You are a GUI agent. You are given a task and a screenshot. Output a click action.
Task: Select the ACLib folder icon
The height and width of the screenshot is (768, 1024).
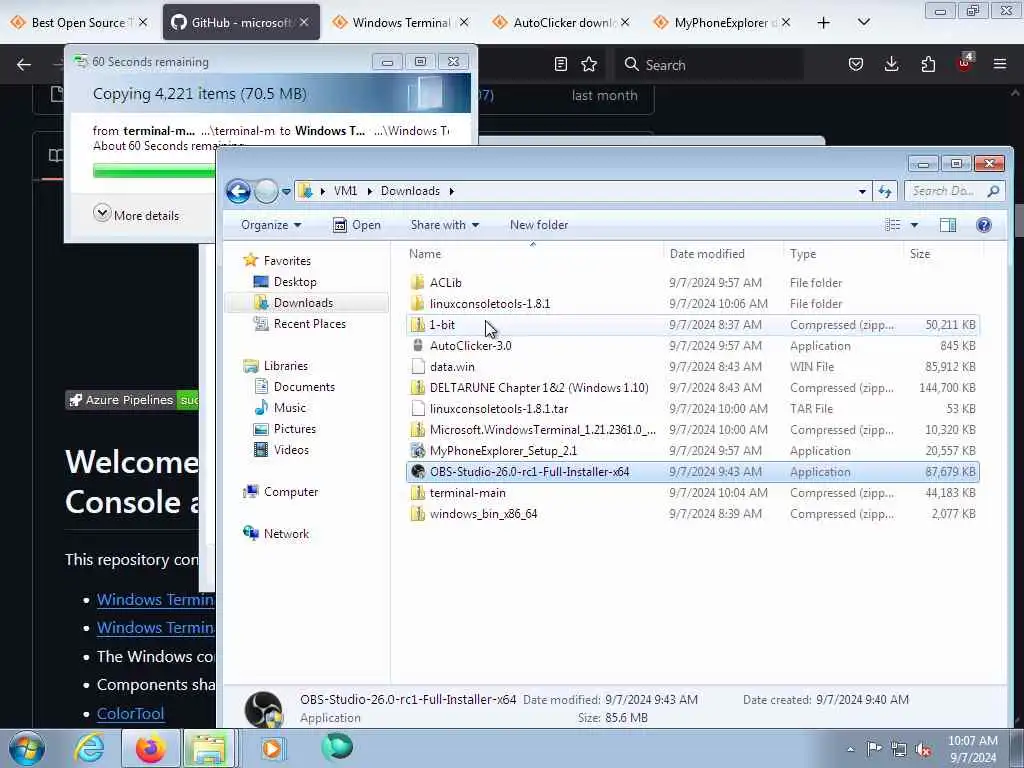[418, 283]
